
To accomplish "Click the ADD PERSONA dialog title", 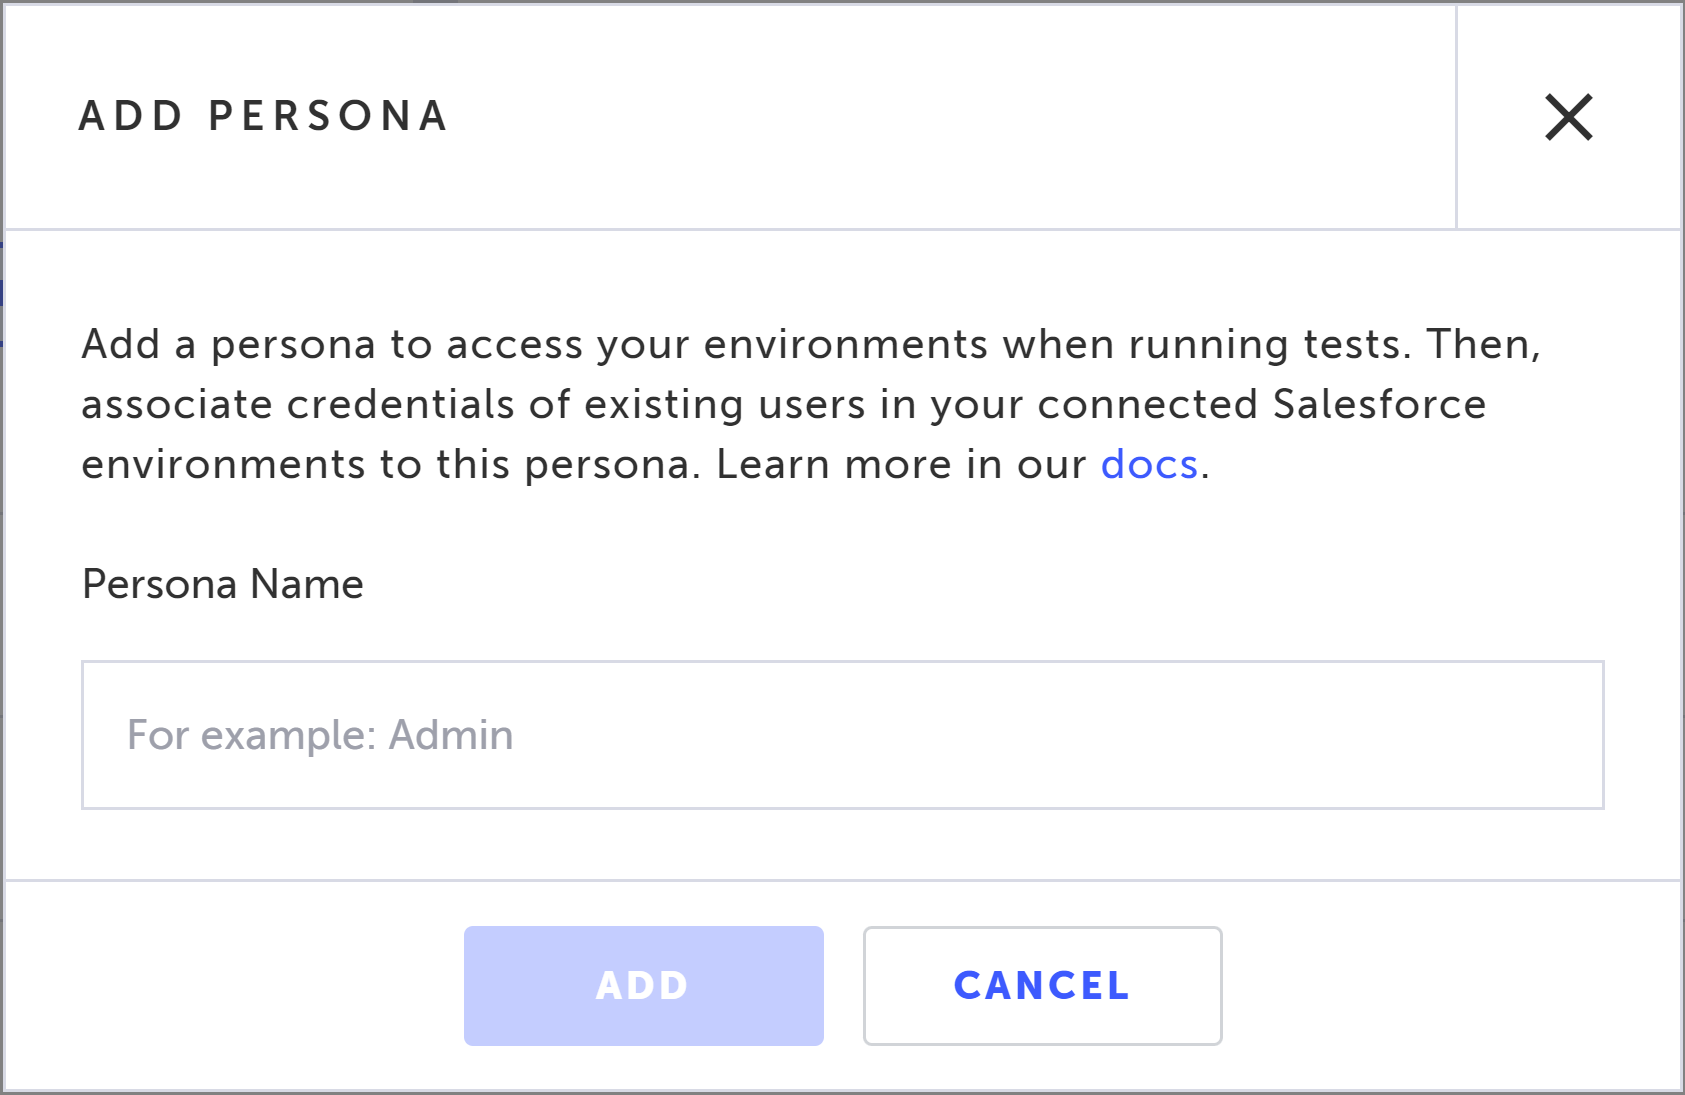I will click(x=263, y=116).
